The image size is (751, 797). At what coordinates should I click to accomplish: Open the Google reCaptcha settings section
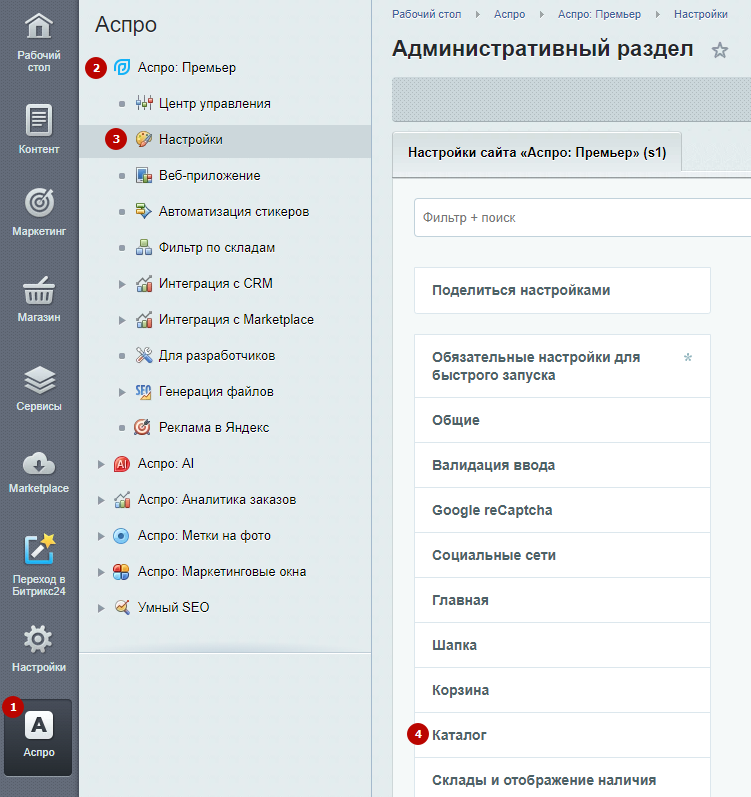pos(492,510)
